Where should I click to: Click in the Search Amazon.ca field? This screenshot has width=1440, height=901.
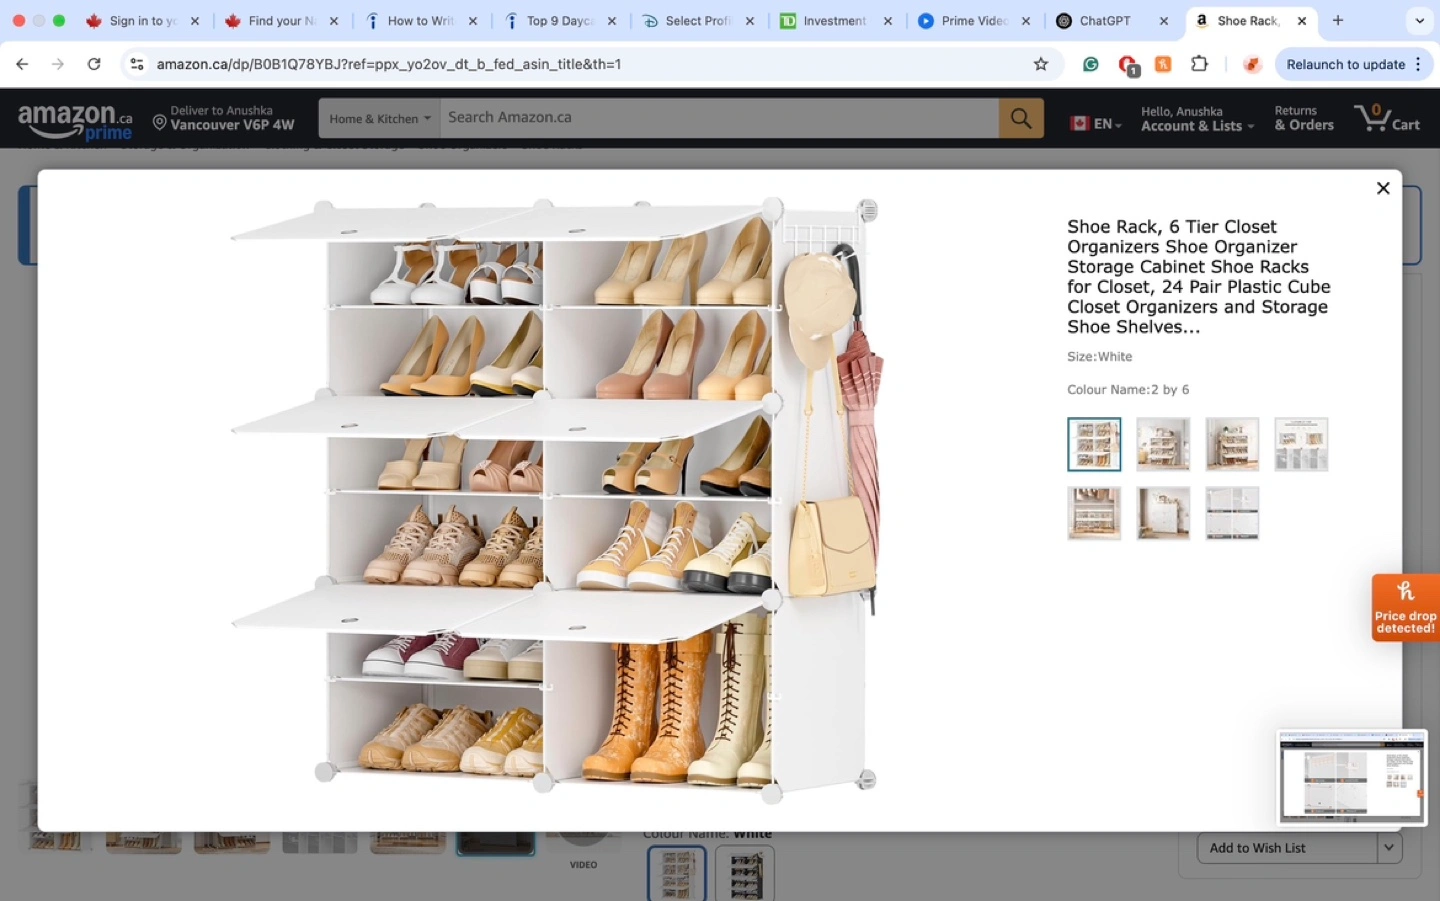(x=718, y=118)
